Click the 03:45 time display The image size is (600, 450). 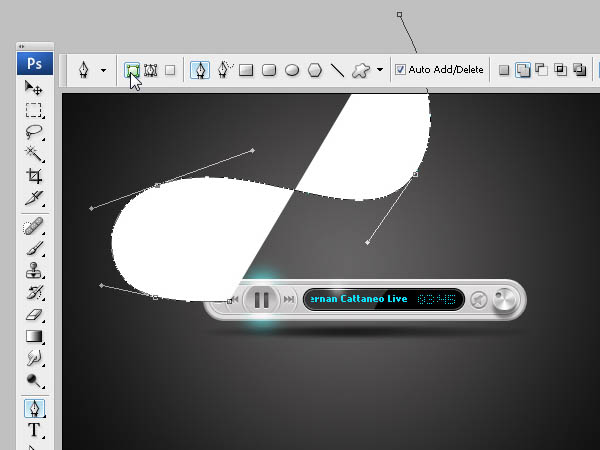pos(436,299)
